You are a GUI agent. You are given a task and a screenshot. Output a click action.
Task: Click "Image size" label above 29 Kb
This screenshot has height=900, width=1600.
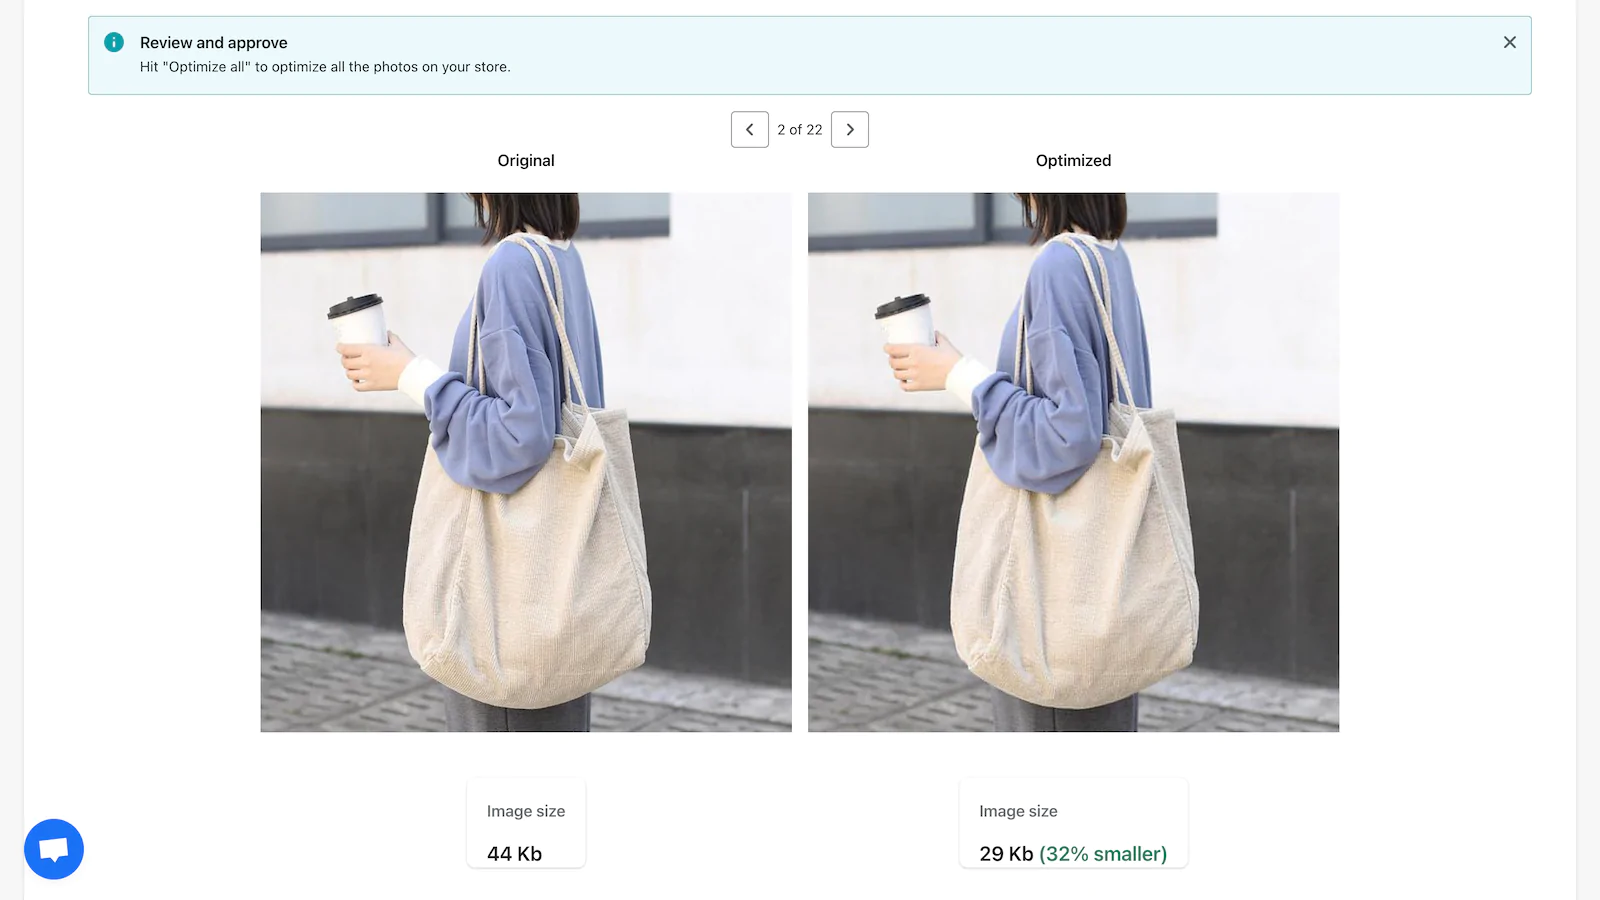[x=1018, y=811]
